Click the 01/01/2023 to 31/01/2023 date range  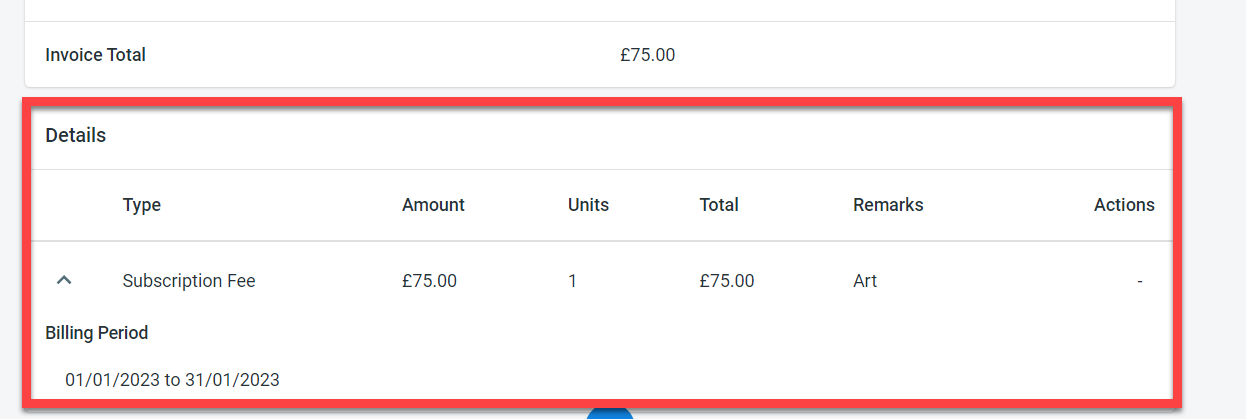coord(172,380)
